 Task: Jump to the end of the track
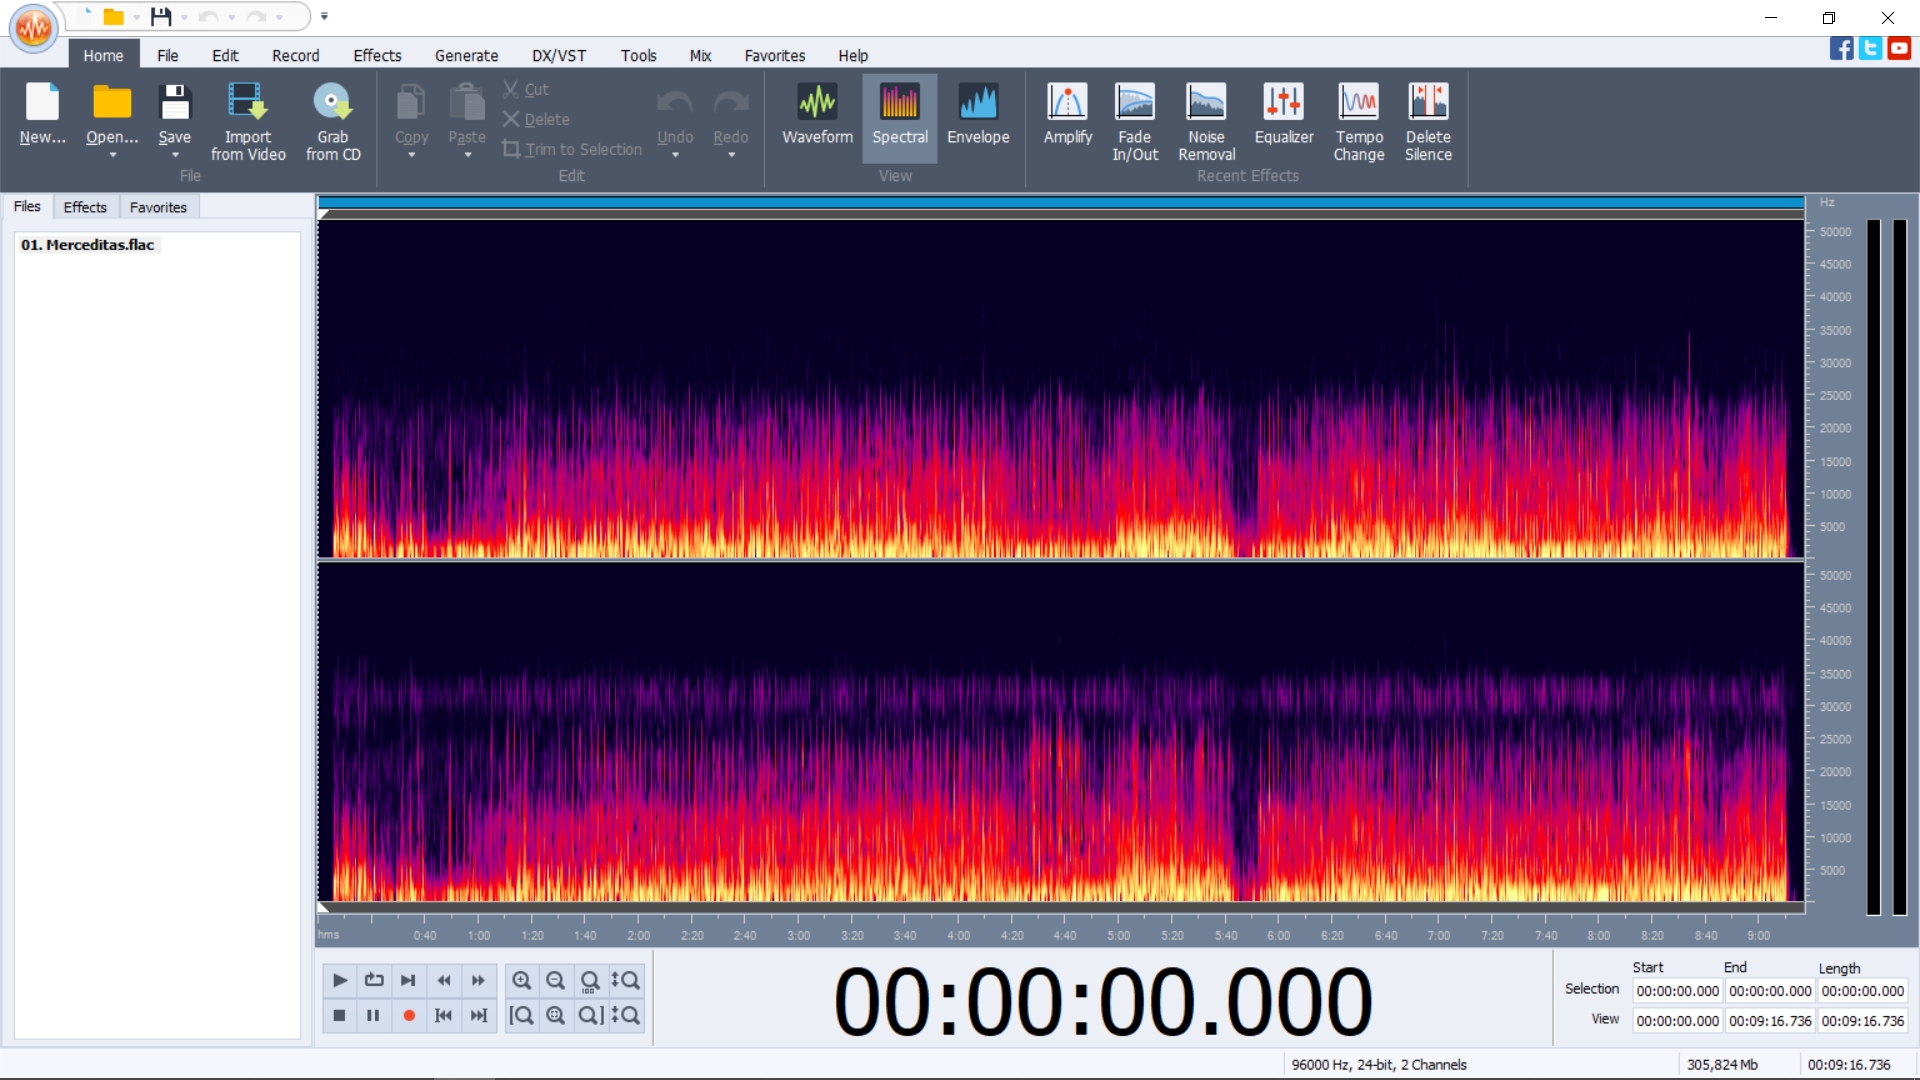click(x=478, y=1015)
